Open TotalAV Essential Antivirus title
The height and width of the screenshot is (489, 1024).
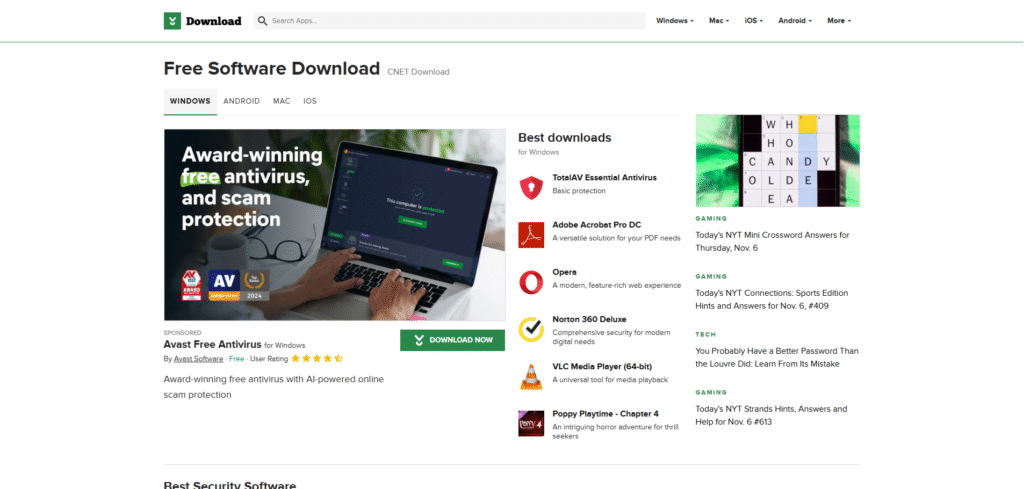(605, 178)
